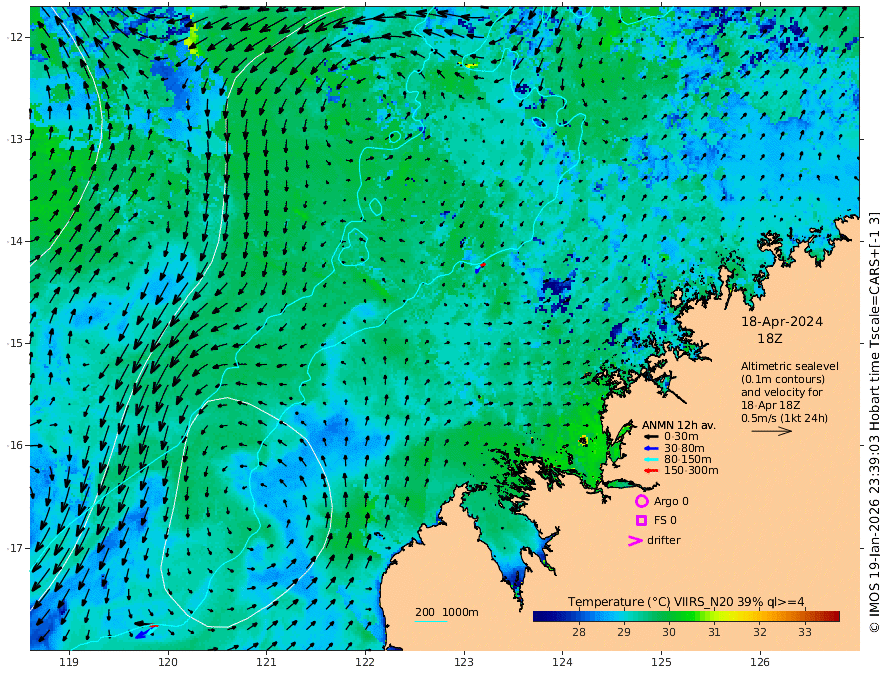Click the 28 tick on the color bar

pos(579,632)
